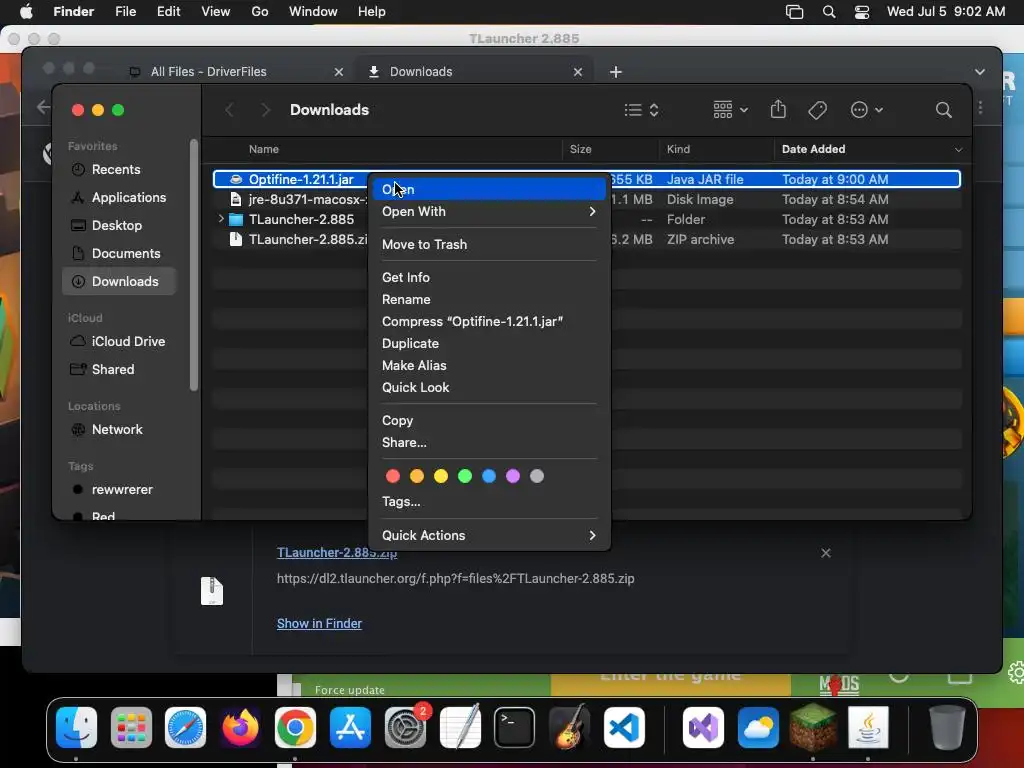
Task: Select the jre-8u371-macosx disk image file
Action: coord(587,199)
